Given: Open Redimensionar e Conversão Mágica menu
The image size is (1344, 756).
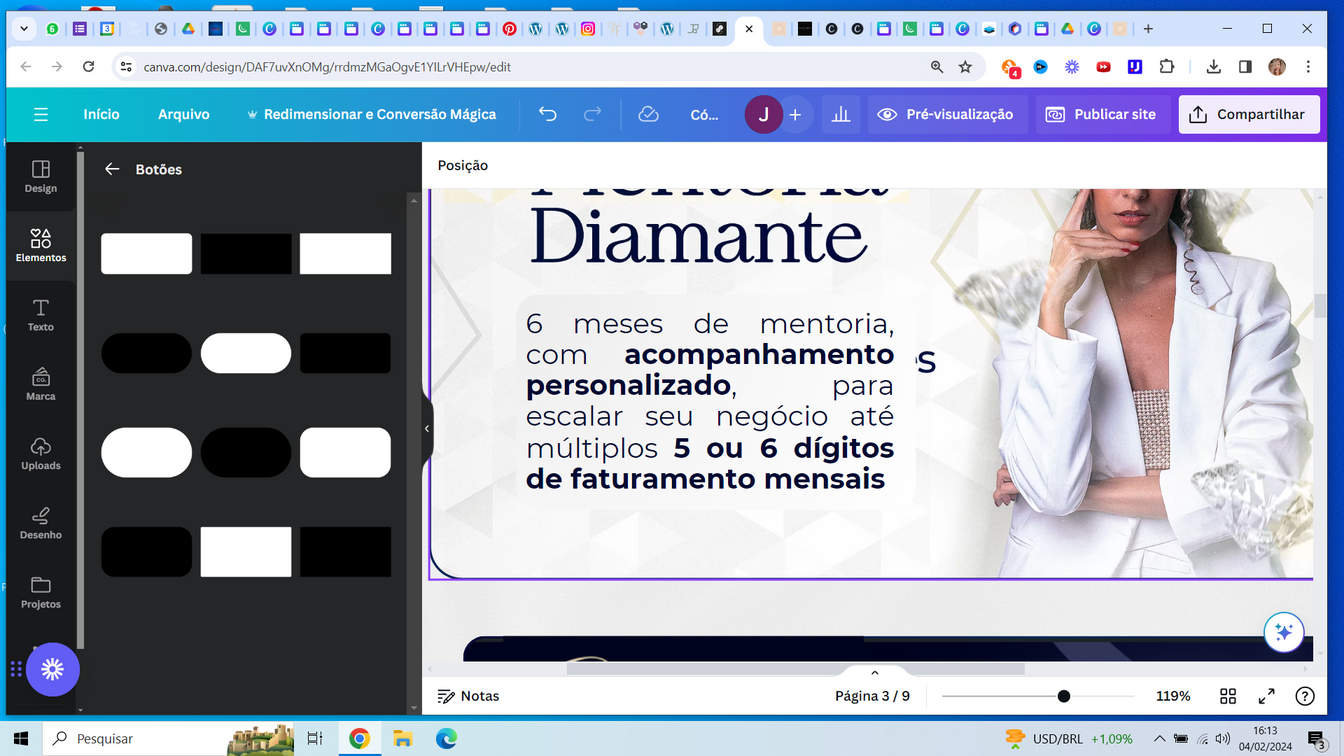Looking at the screenshot, I should pyautogui.click(x=371, y=114).
